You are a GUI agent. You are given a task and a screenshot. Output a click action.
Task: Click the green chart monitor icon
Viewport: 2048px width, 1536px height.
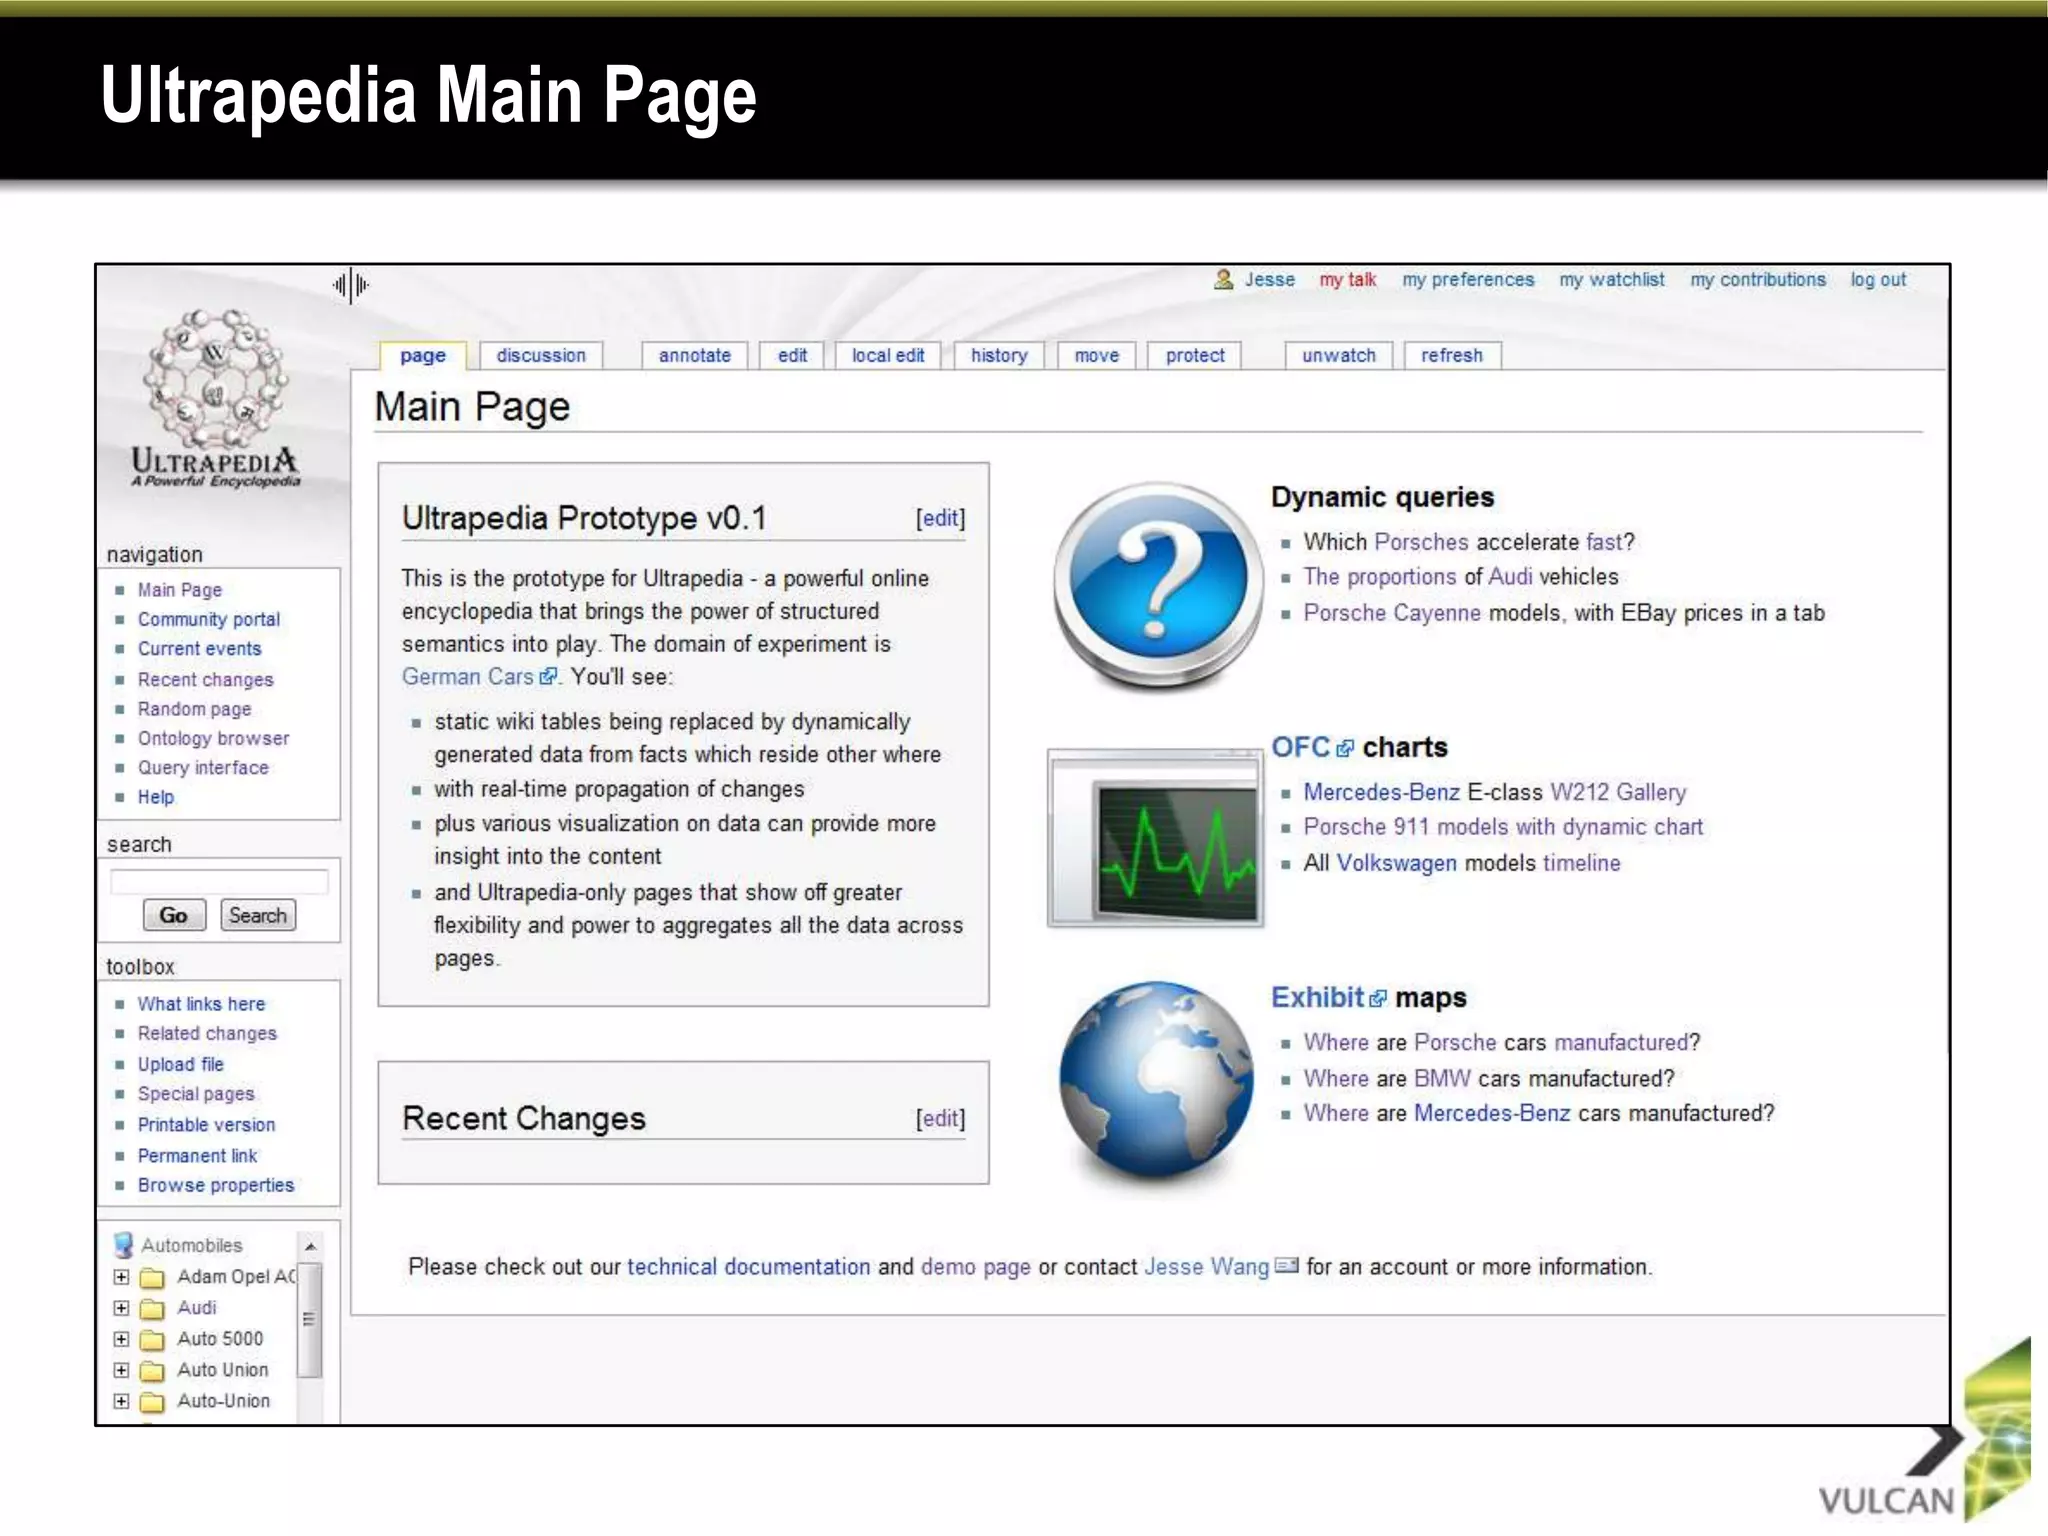(1157, 838)
